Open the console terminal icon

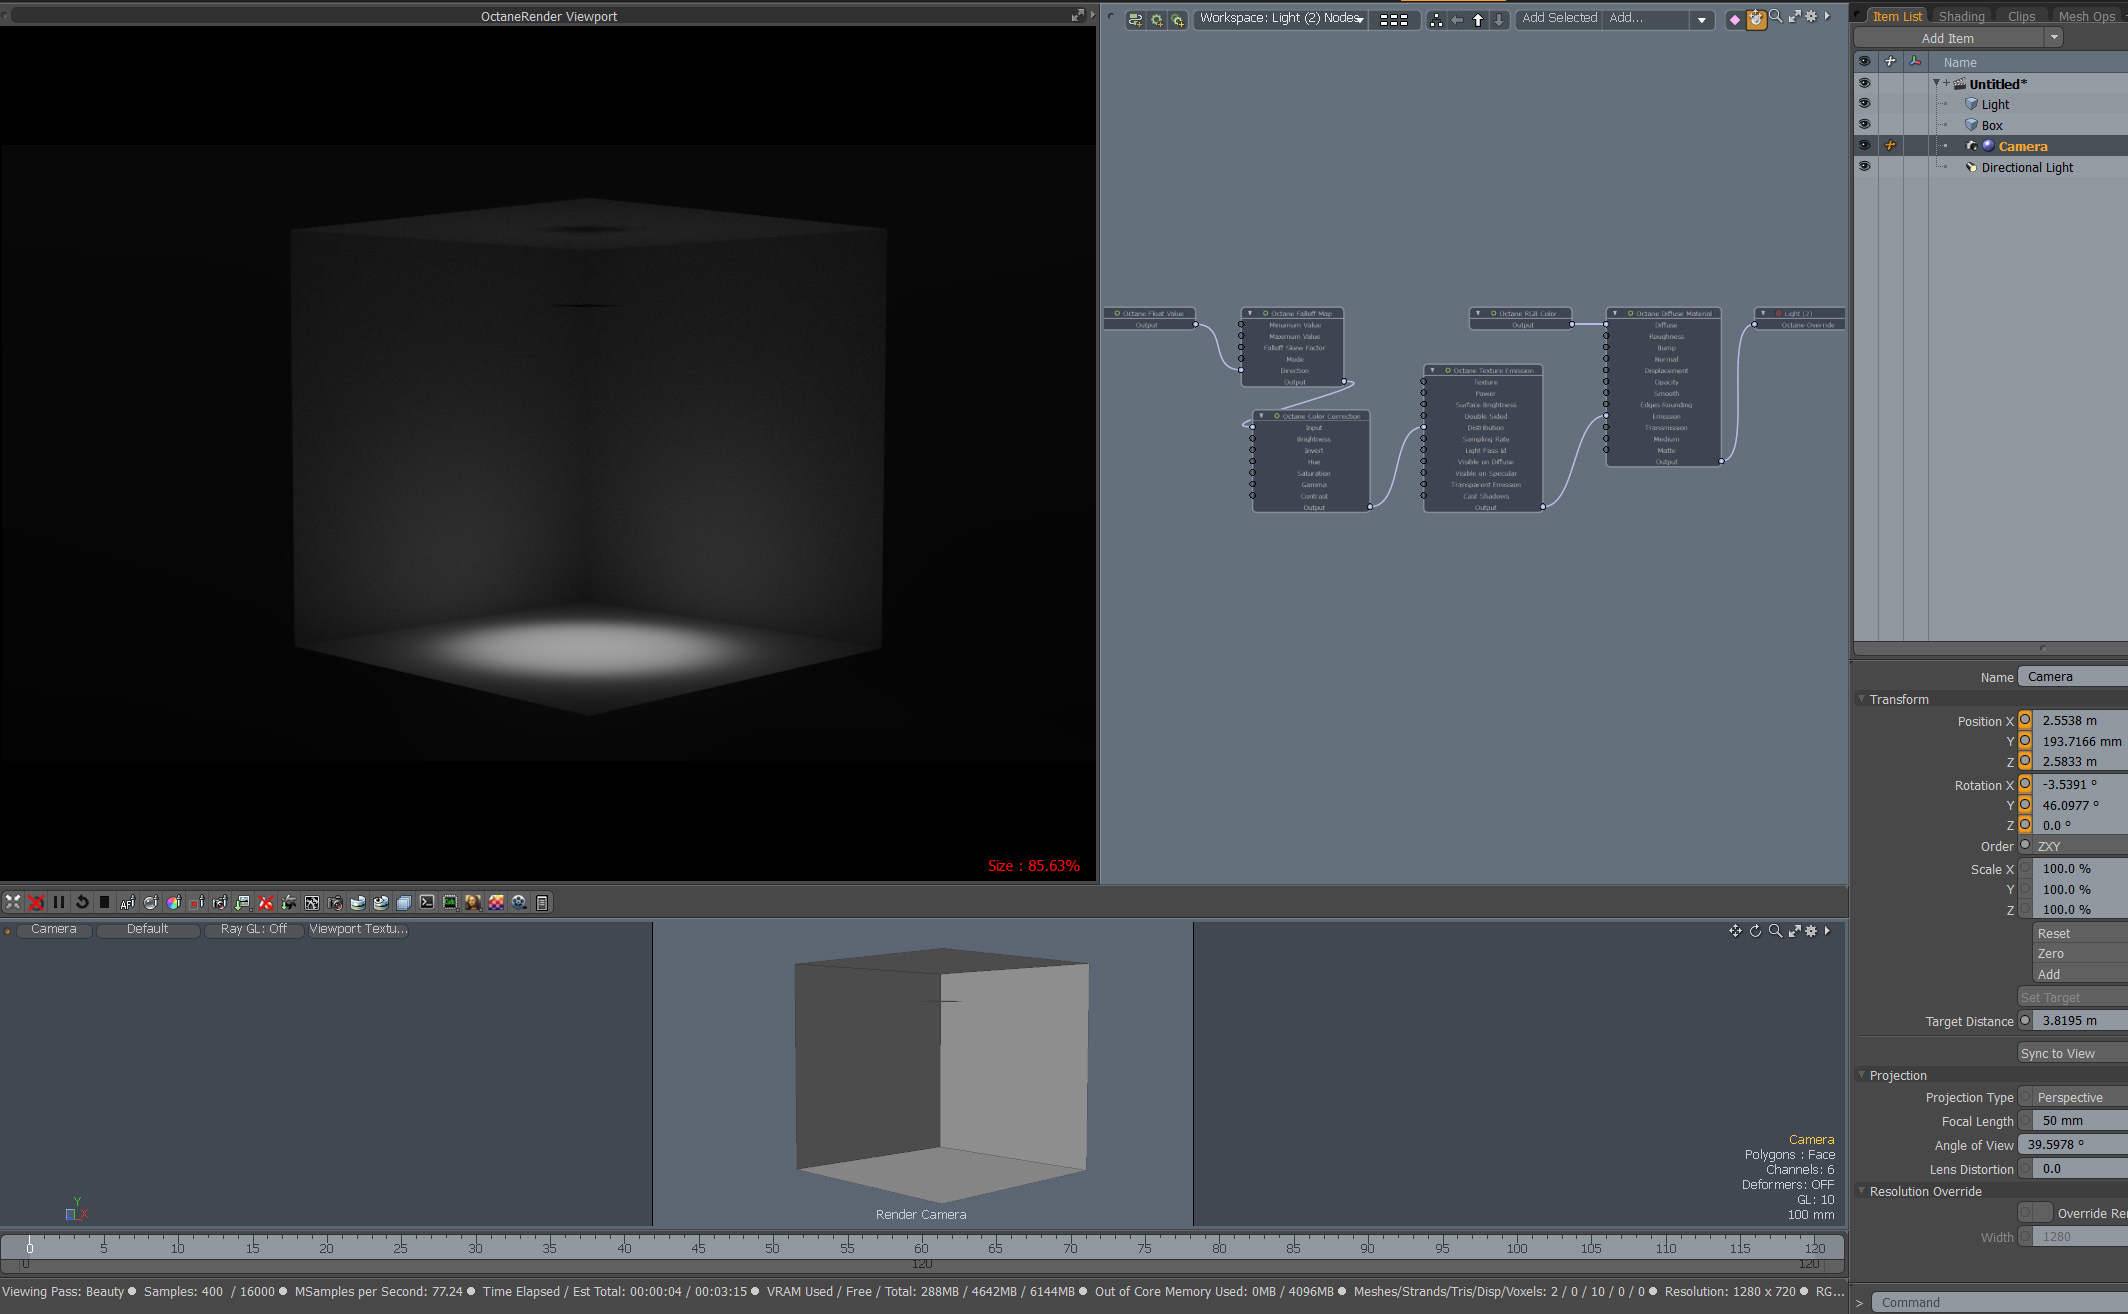(427, 902)
